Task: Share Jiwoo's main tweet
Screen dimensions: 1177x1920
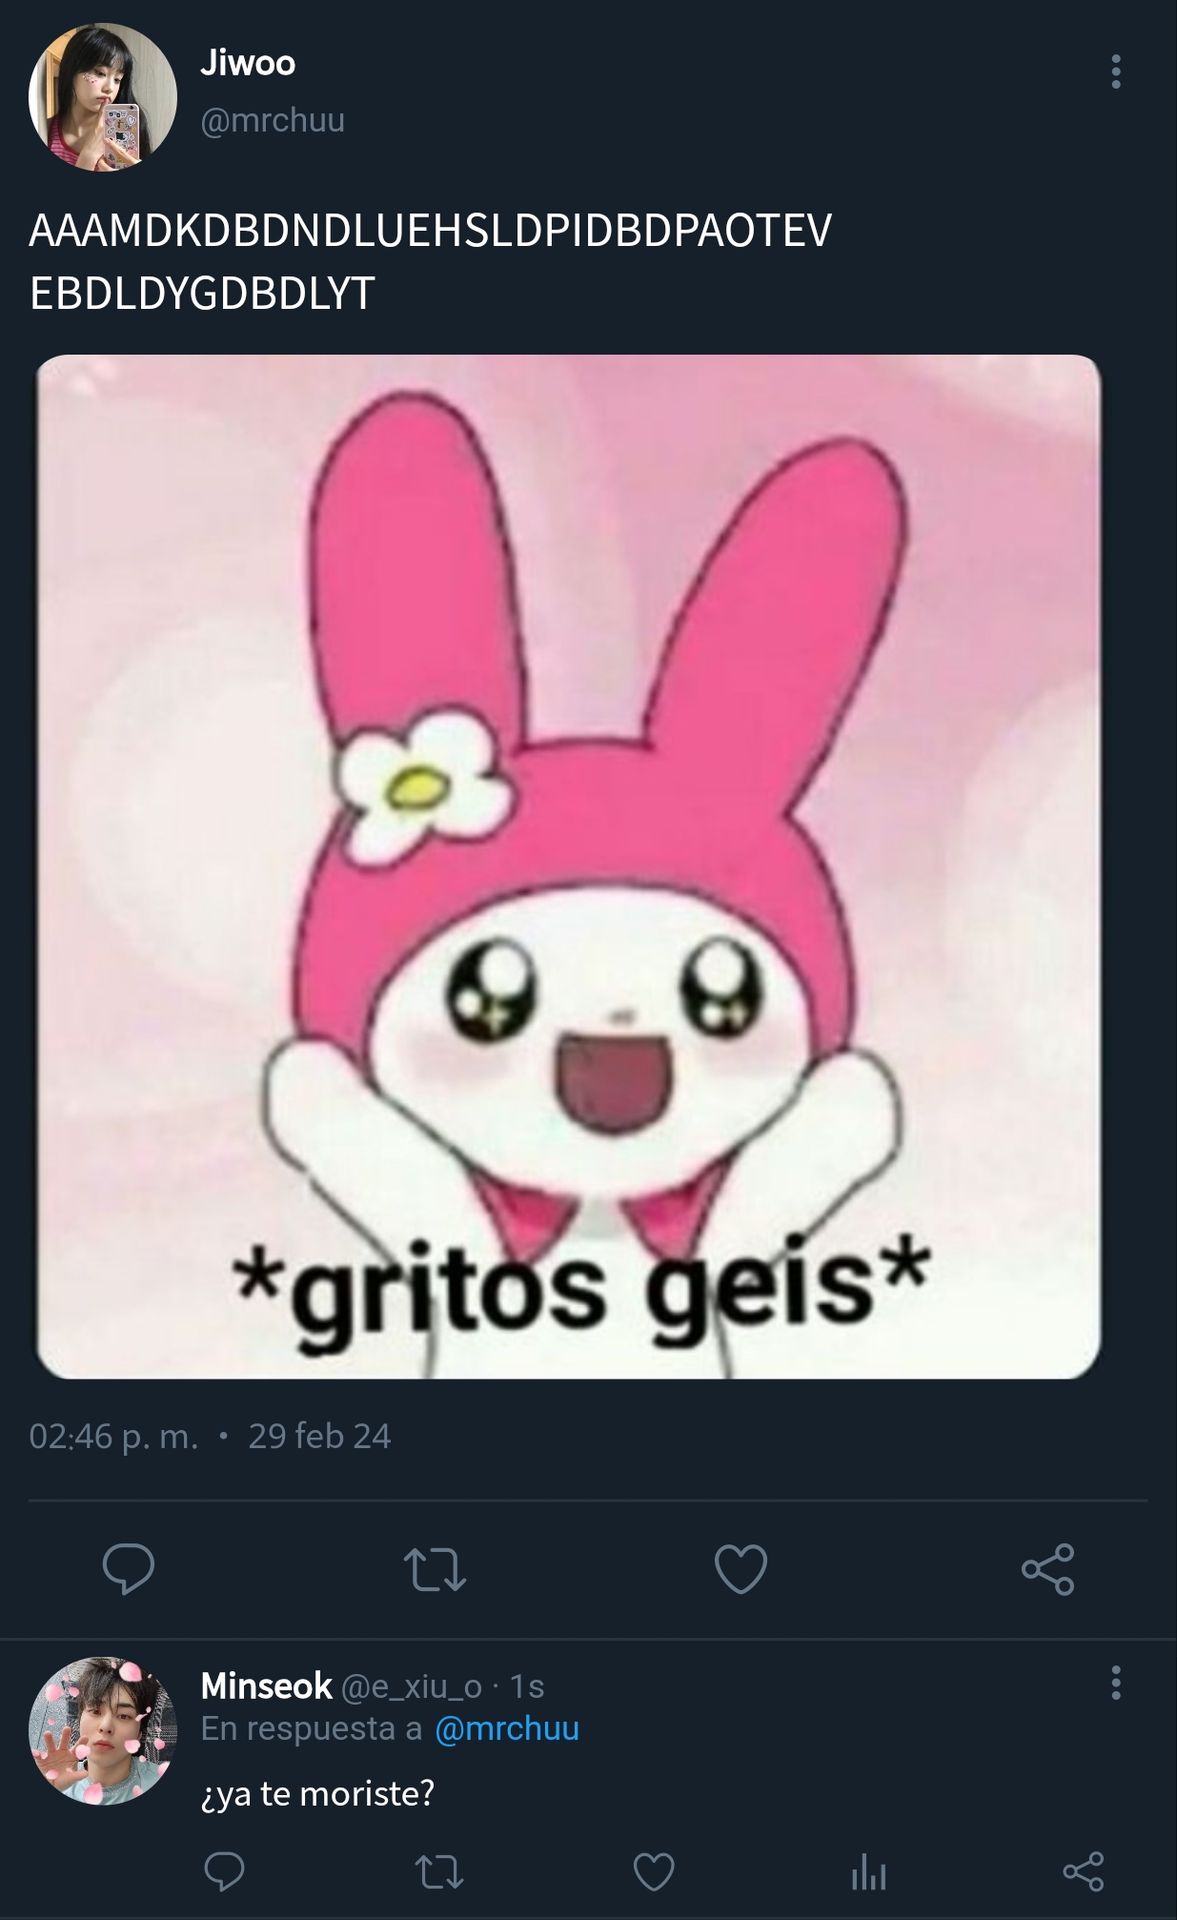Action: [1048, 1568]
